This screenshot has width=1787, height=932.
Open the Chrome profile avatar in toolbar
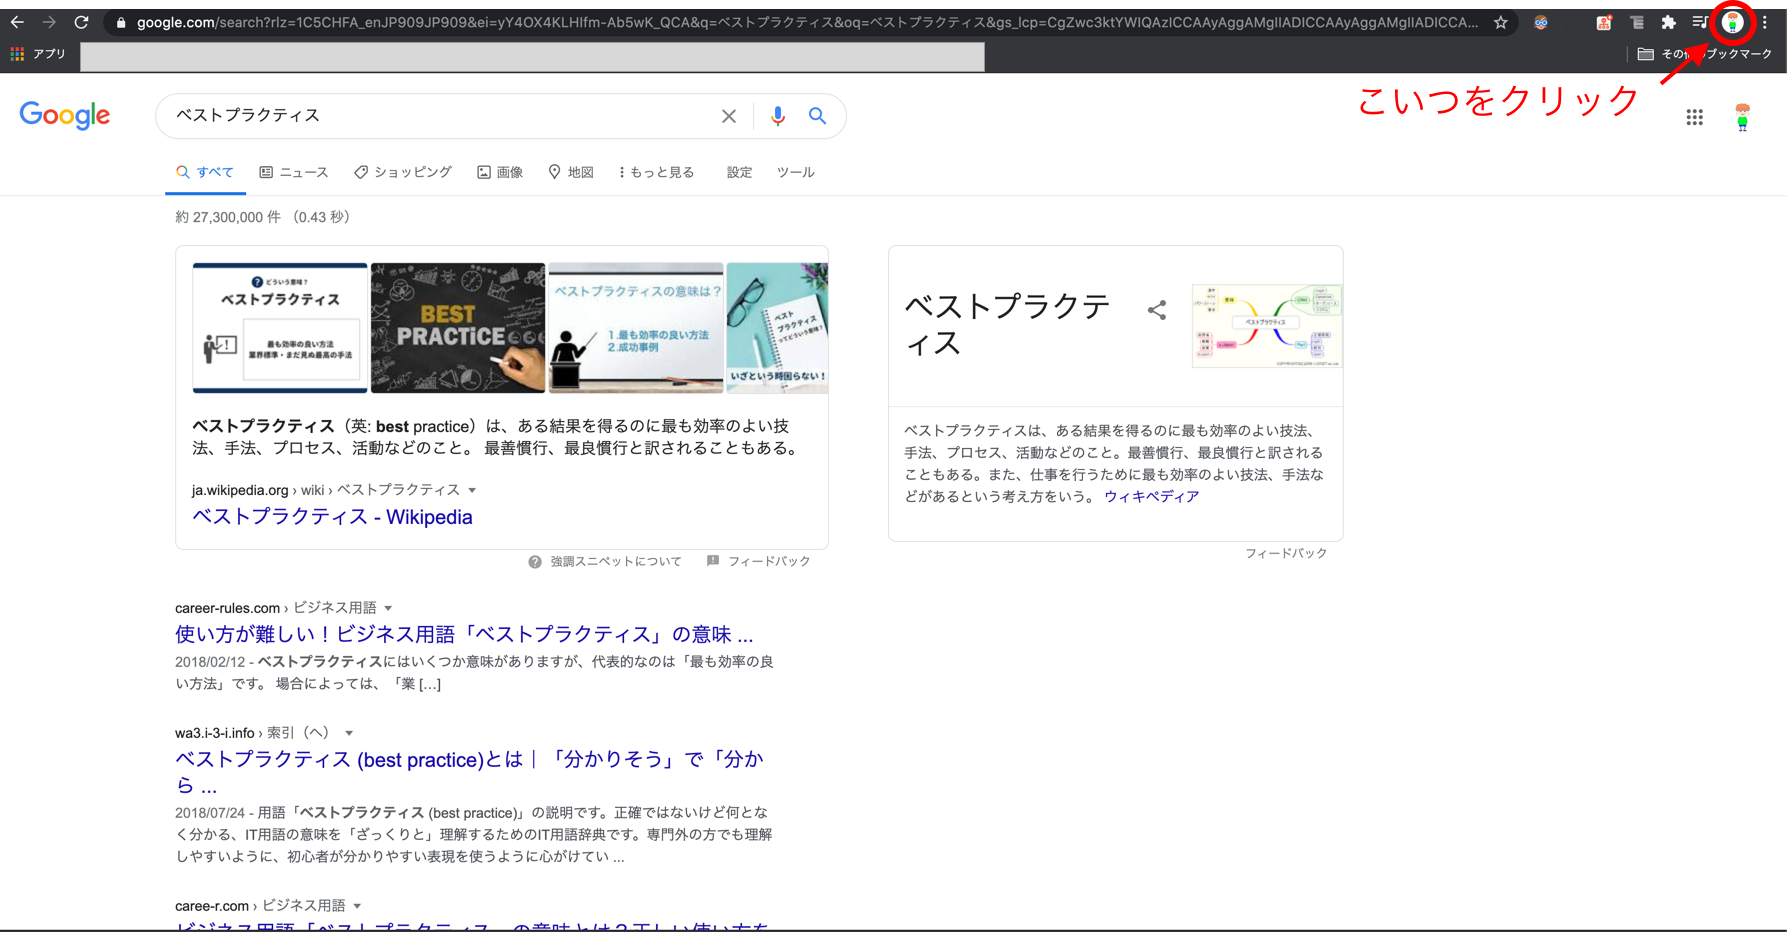click(1733, 22)
